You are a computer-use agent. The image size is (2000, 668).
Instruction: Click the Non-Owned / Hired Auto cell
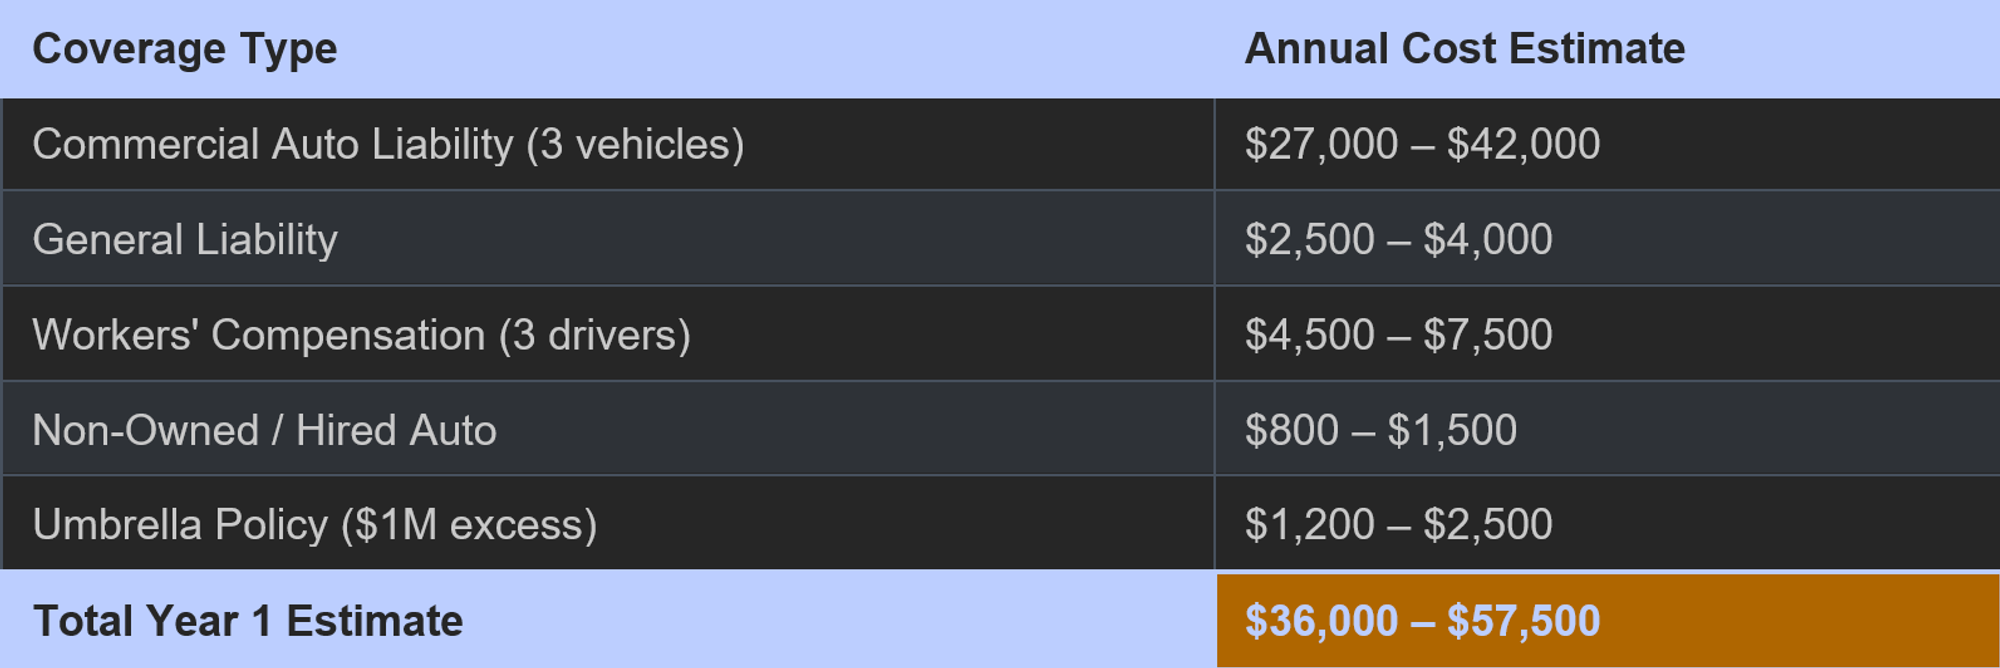(608, 429)
